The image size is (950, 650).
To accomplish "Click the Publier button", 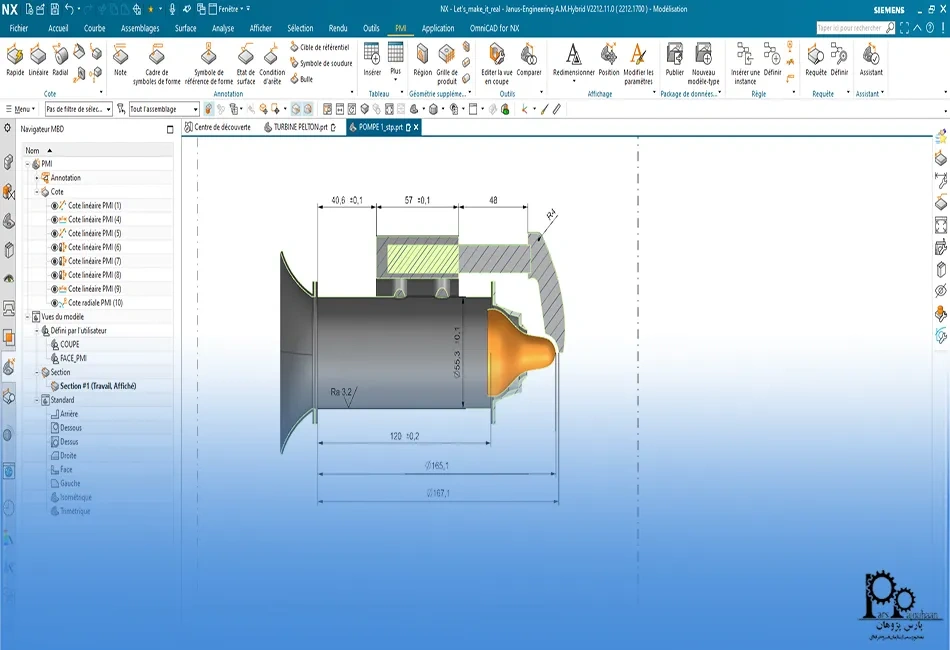I will 674,58.
